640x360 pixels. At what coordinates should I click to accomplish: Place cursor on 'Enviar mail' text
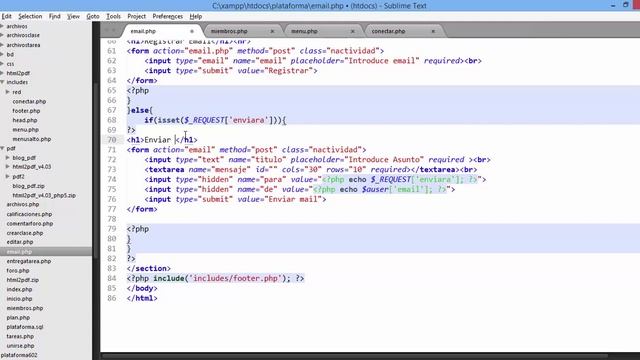pyautogui.click(x=292, y=199)
